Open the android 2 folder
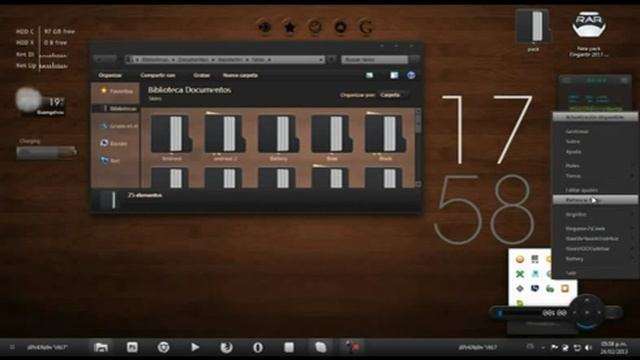Image resolution: width=640 pixels, height=360 pixels. (x=225, y=137)
